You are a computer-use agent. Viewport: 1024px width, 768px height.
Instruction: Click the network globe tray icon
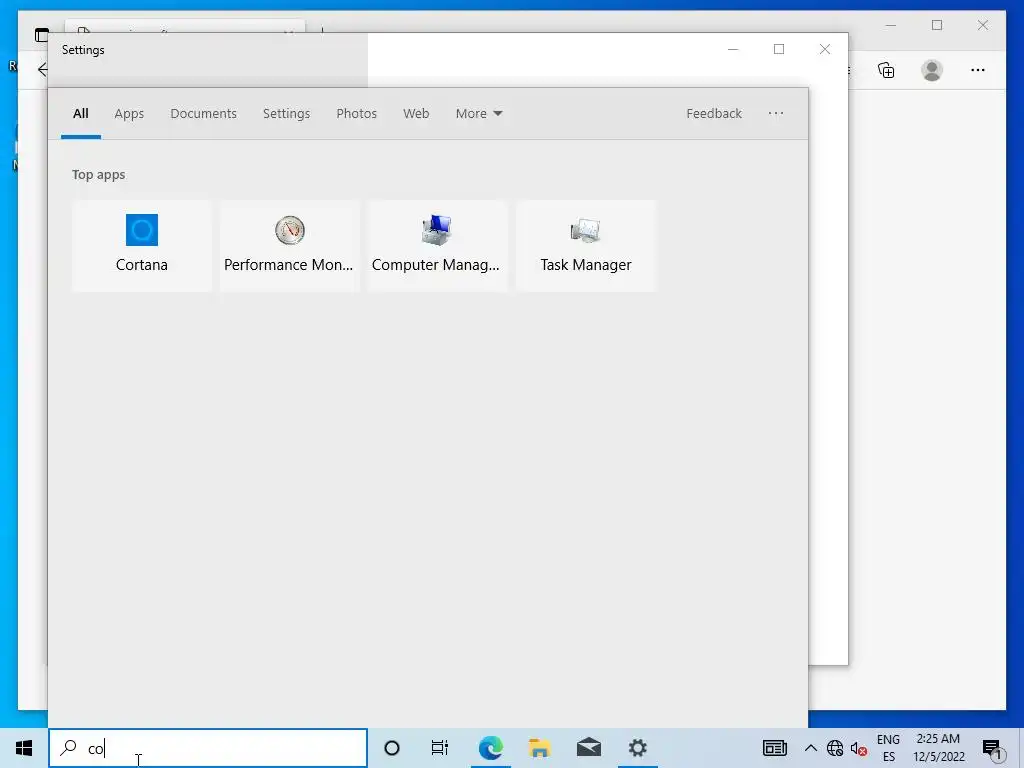point(835,748)
